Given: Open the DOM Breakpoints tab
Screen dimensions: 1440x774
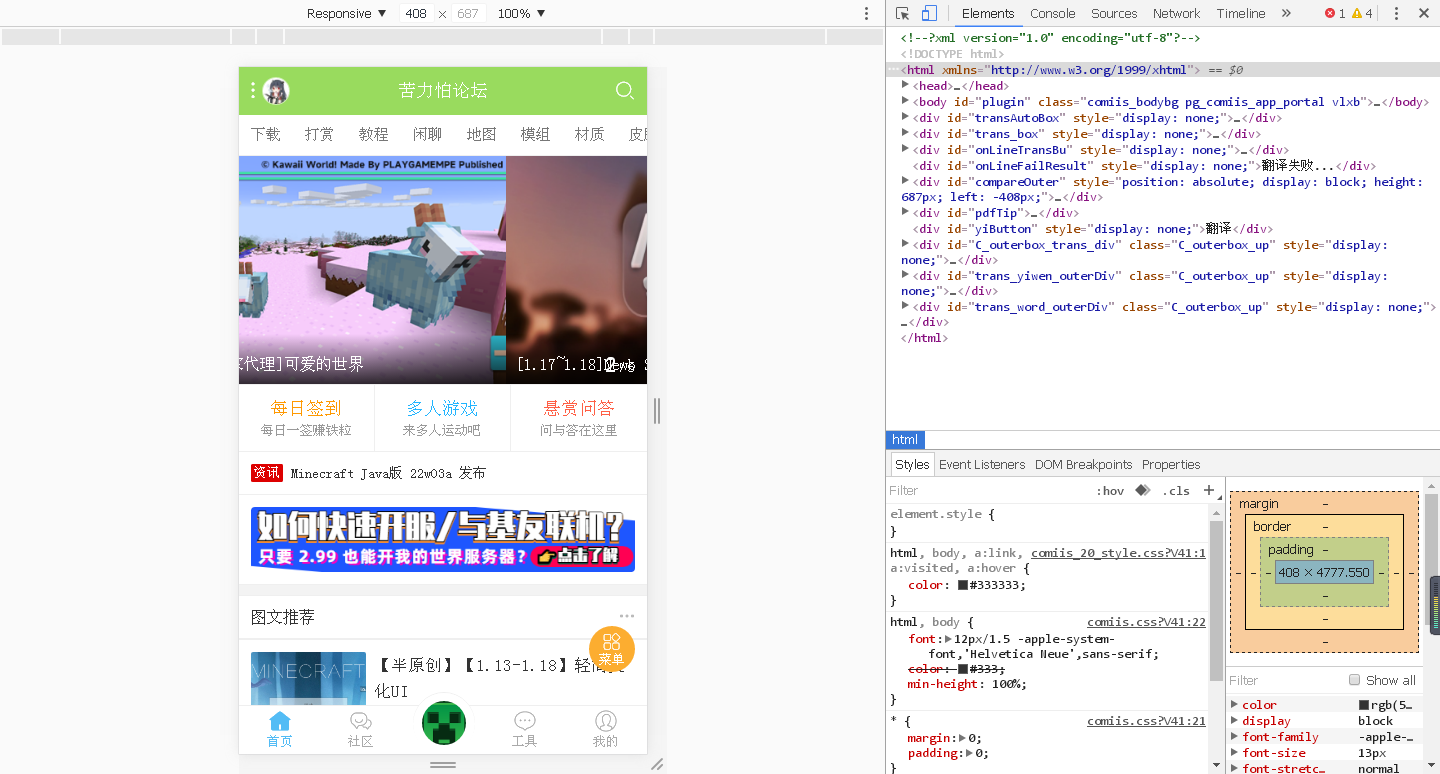Looking at the screenshot, I should pos(1083,464).
